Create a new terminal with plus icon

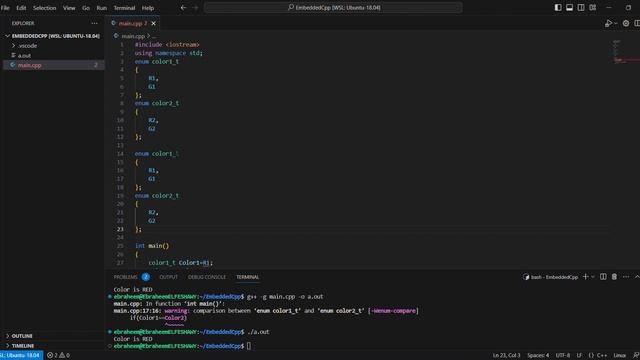(x=585, y=277)
